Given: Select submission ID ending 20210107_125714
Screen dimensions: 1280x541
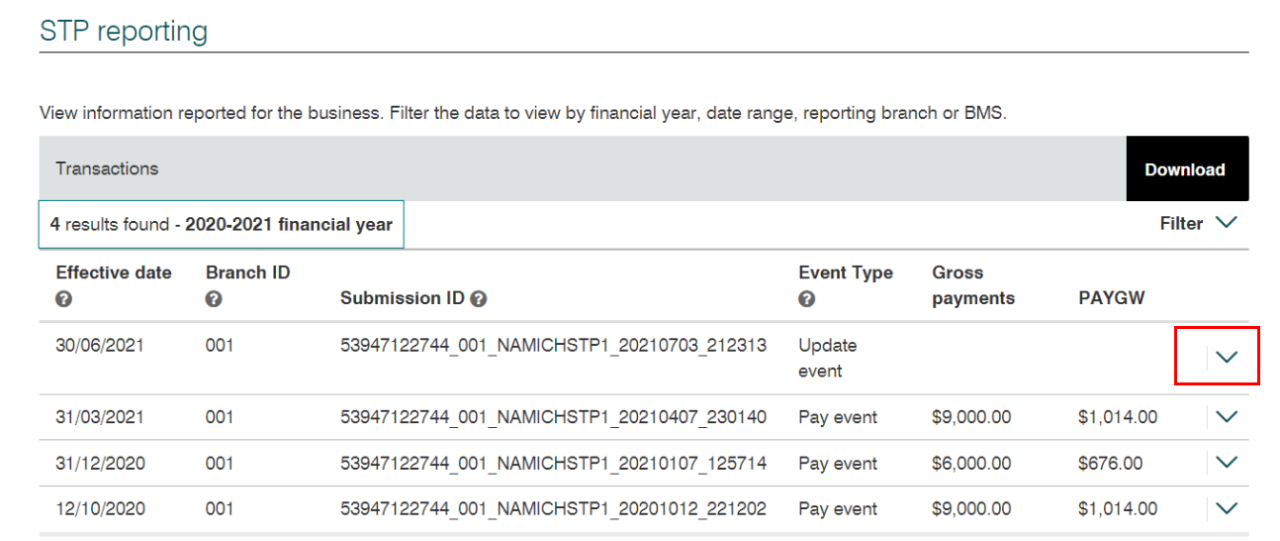Looking at the screenshot, I should pos(553,463).
